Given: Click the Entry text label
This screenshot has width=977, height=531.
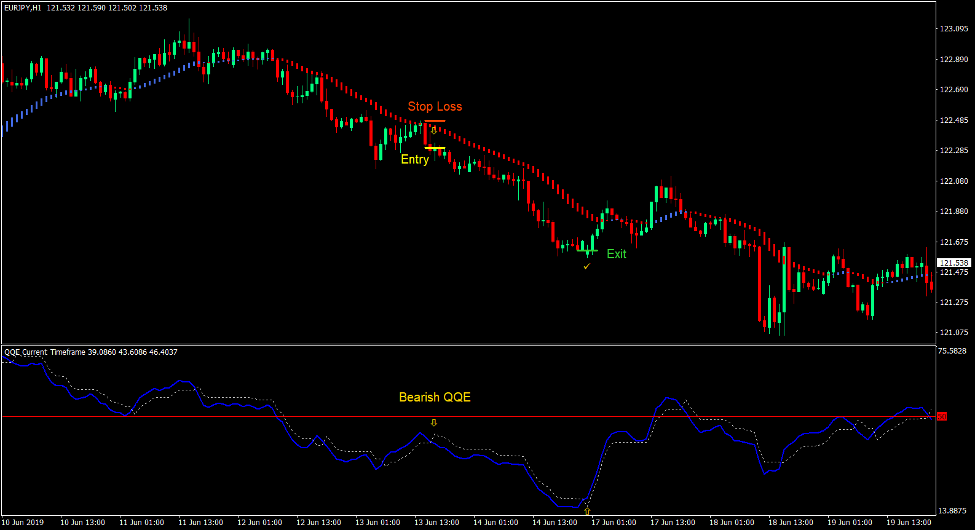Looking at the screenshot, I should tap(415, 160).
